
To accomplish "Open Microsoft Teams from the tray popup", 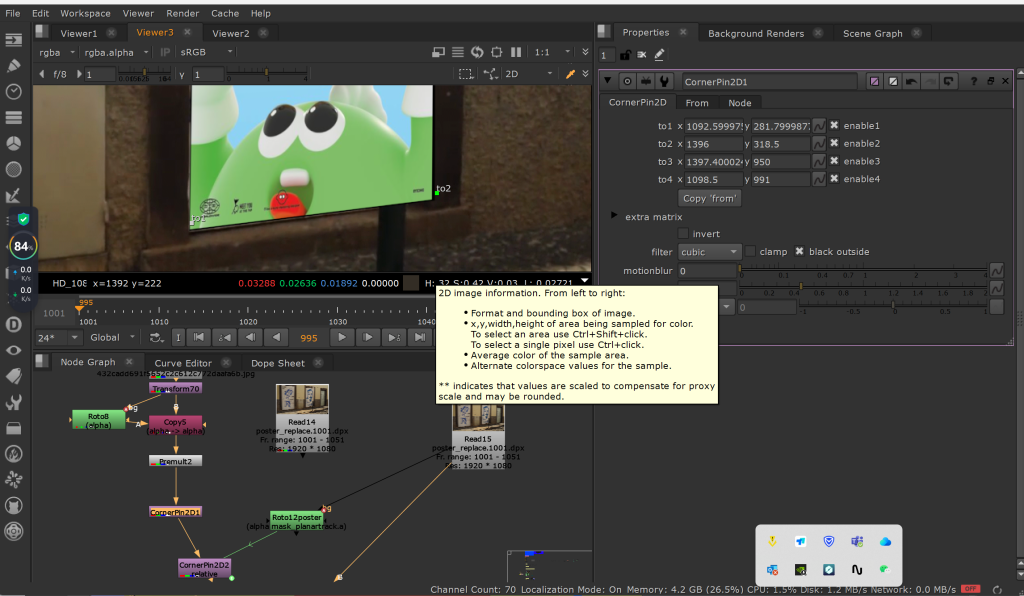I will click(857, 542).
